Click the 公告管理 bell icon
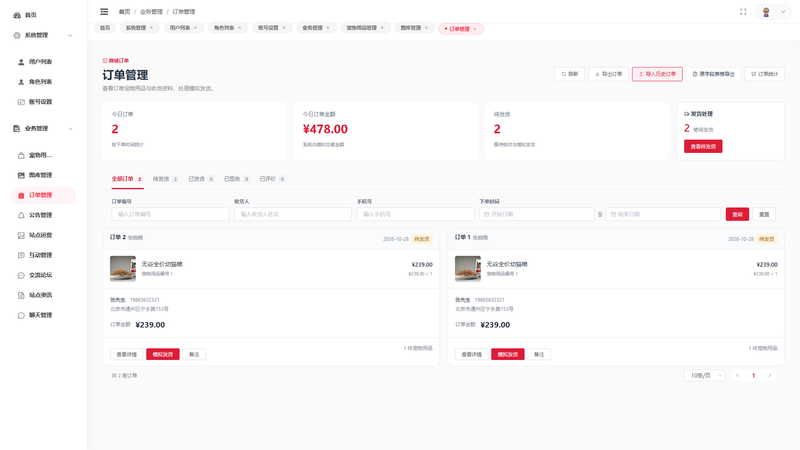Viewport: 800px width, 450px height. coord(21,215)
